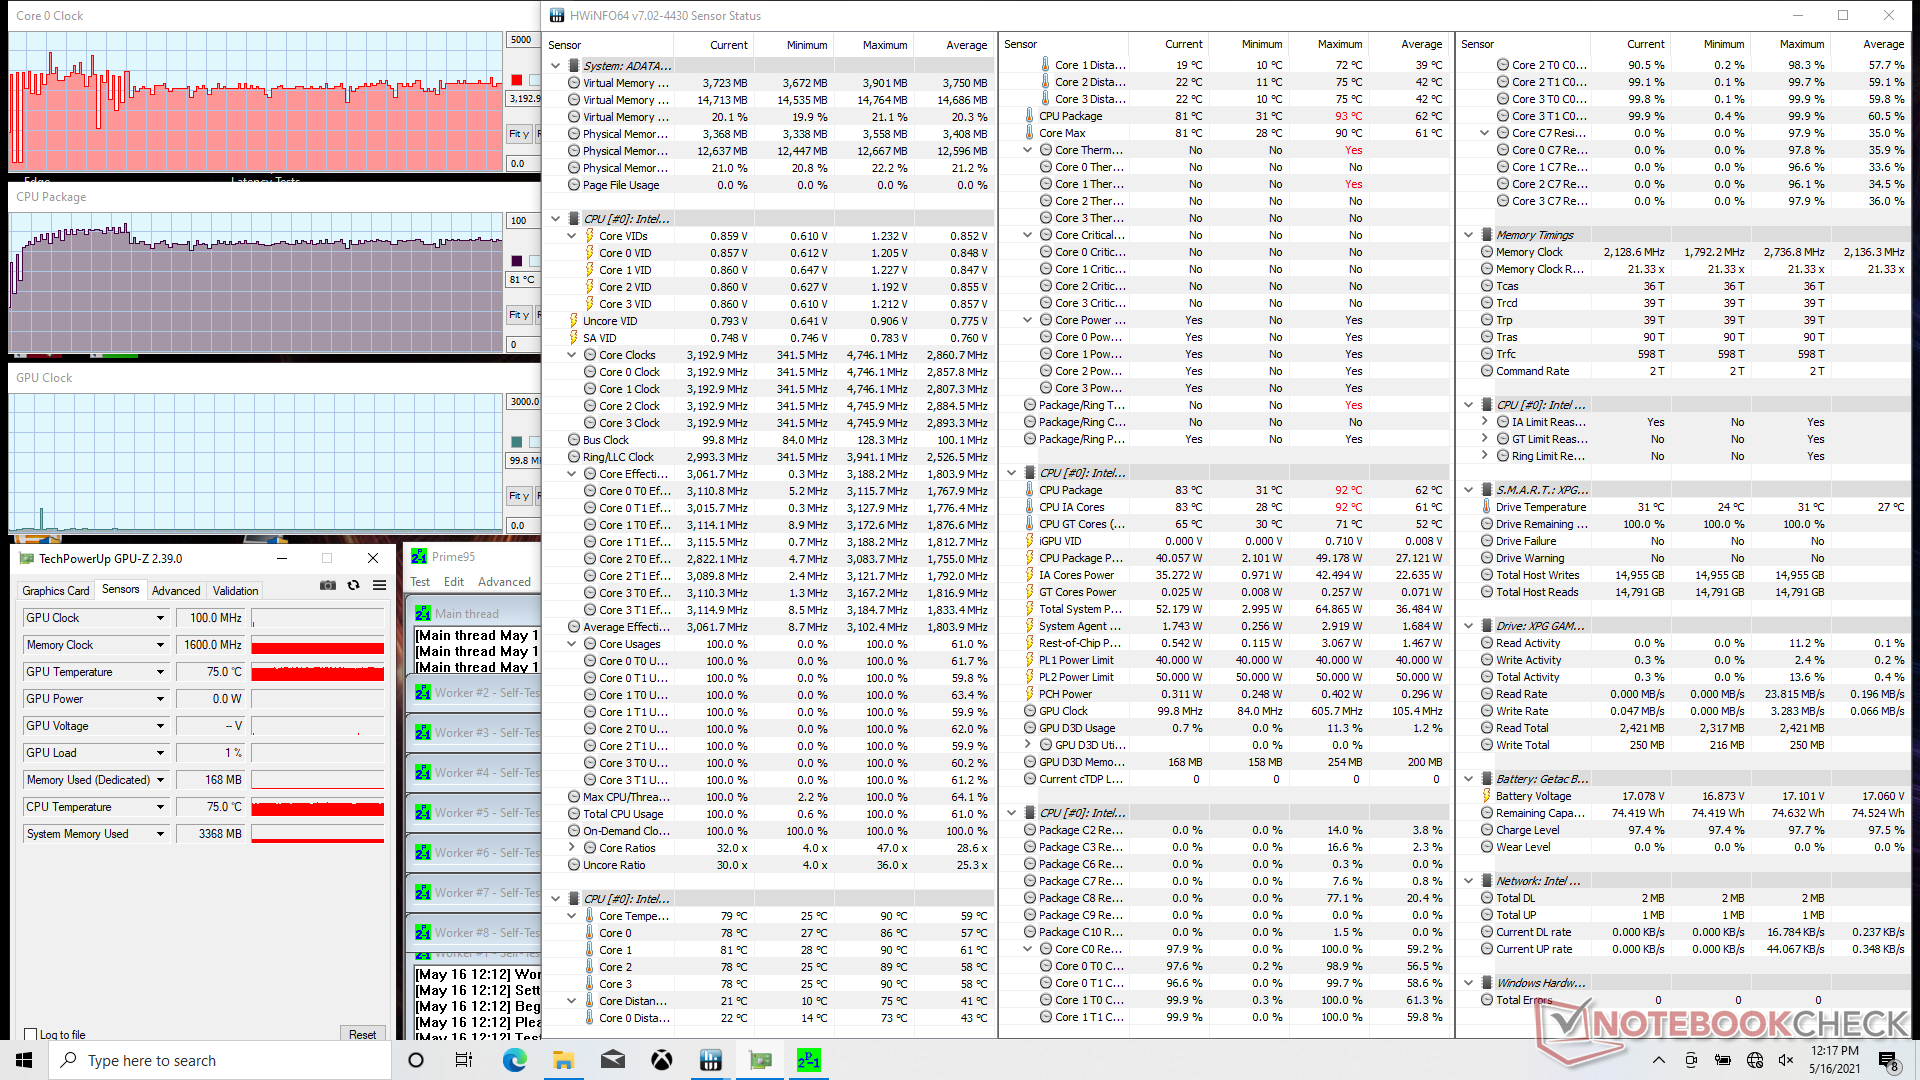Open the Prime95 Advanced menu

[x=504, y=582]
